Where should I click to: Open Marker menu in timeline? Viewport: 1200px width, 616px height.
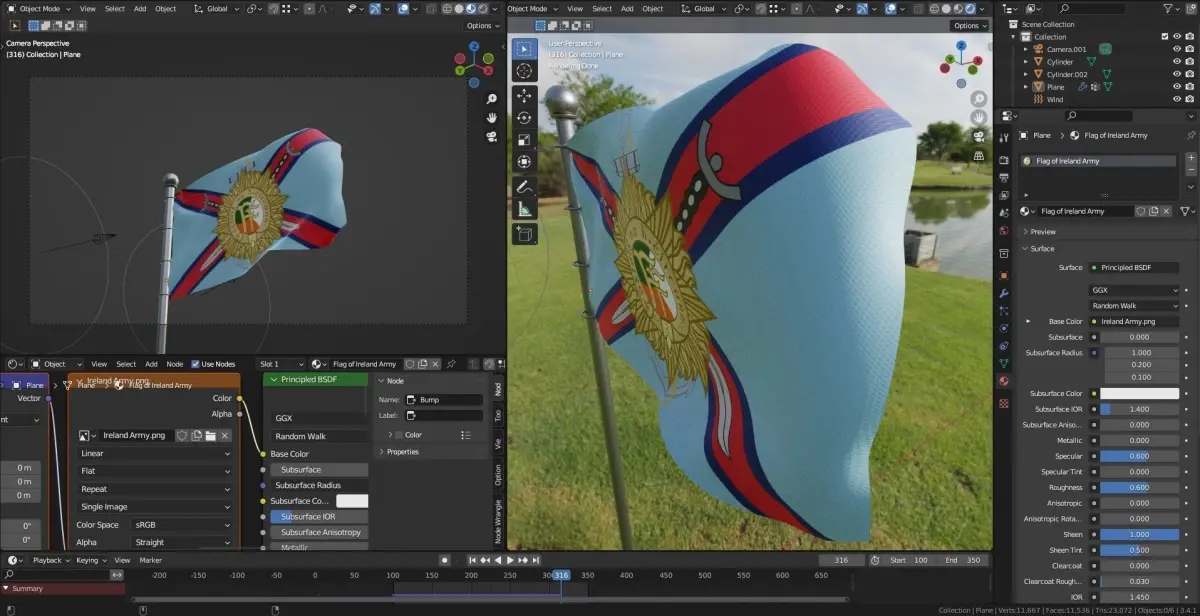pos(151,560)
